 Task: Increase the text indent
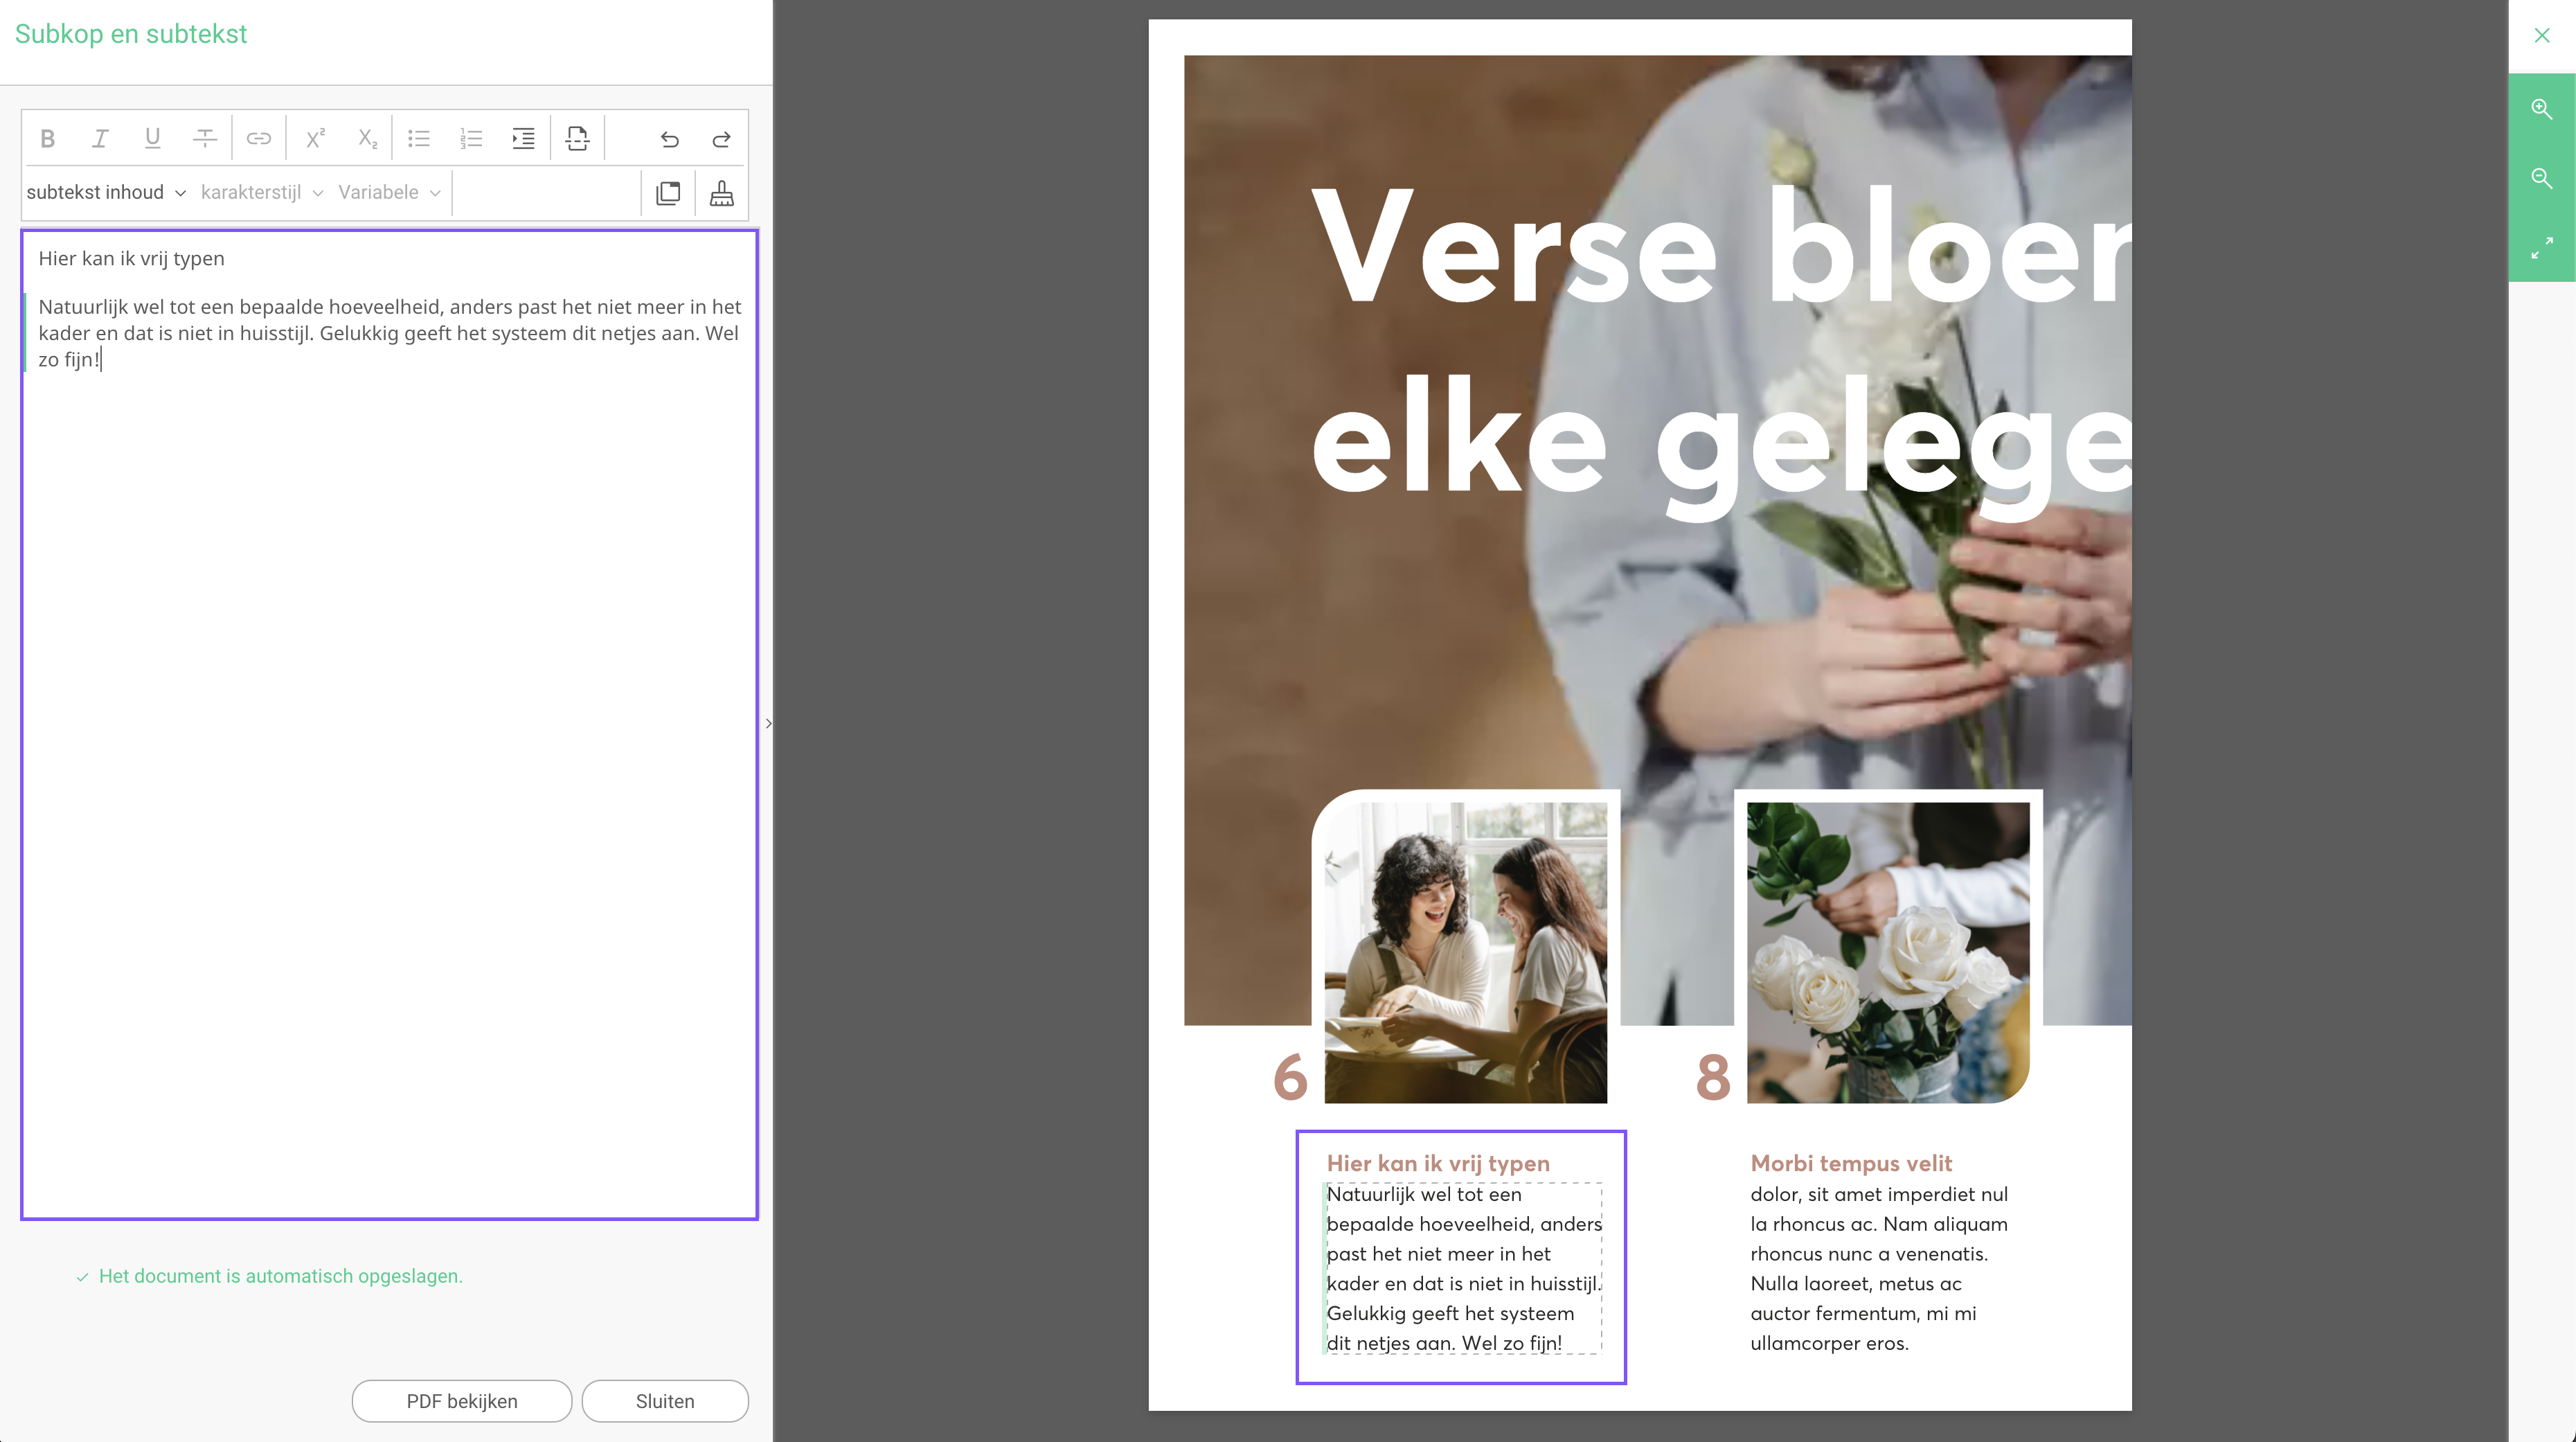(523, 138)
